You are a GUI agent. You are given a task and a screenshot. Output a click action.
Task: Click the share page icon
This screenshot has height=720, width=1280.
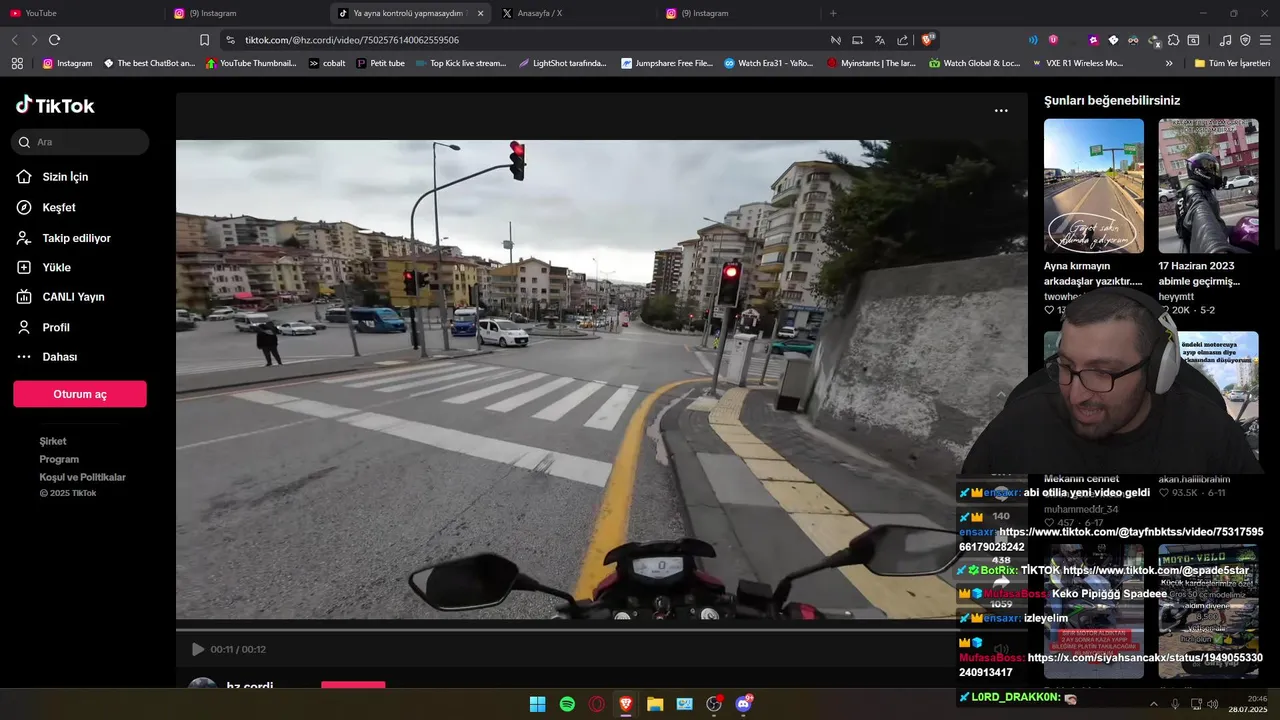(902, 40)
